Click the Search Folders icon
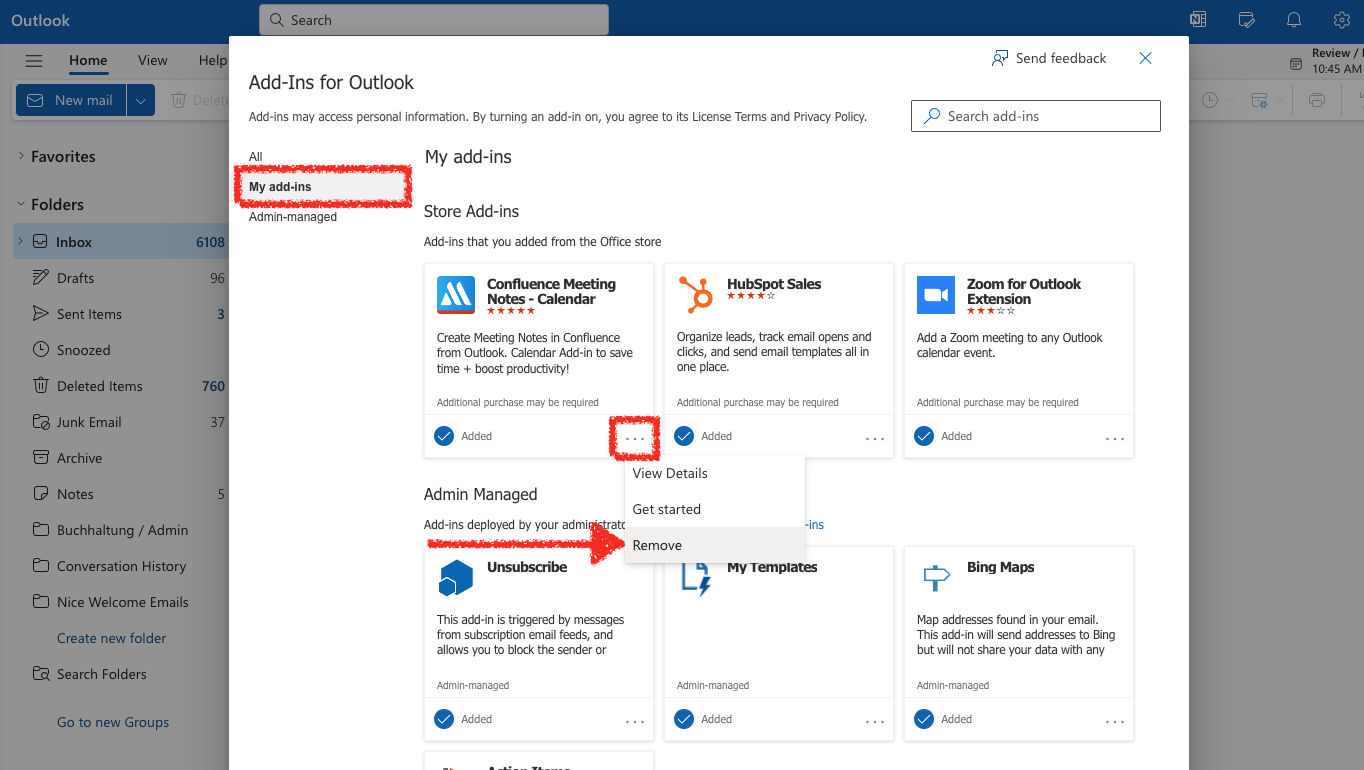 click(40, 674)
